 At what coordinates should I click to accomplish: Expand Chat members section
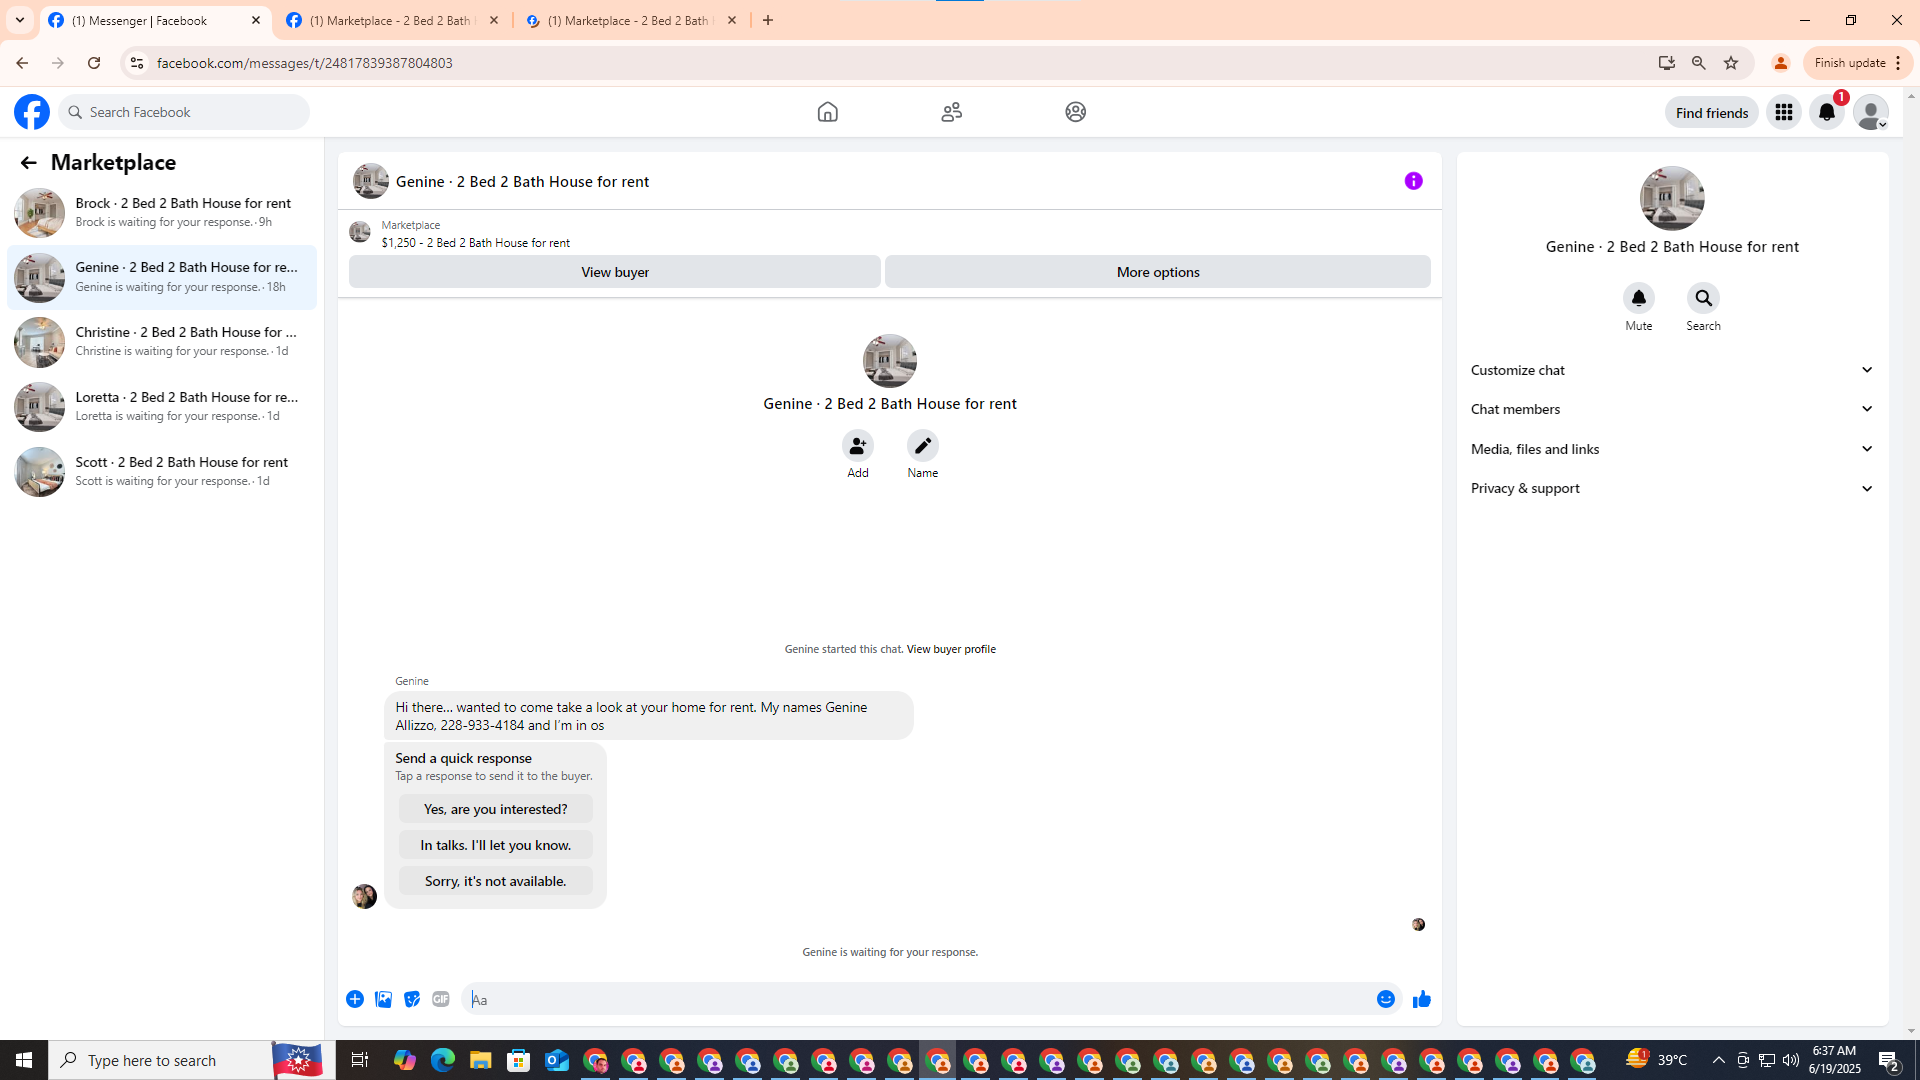pyautogui.click(x=1672, y=409)
